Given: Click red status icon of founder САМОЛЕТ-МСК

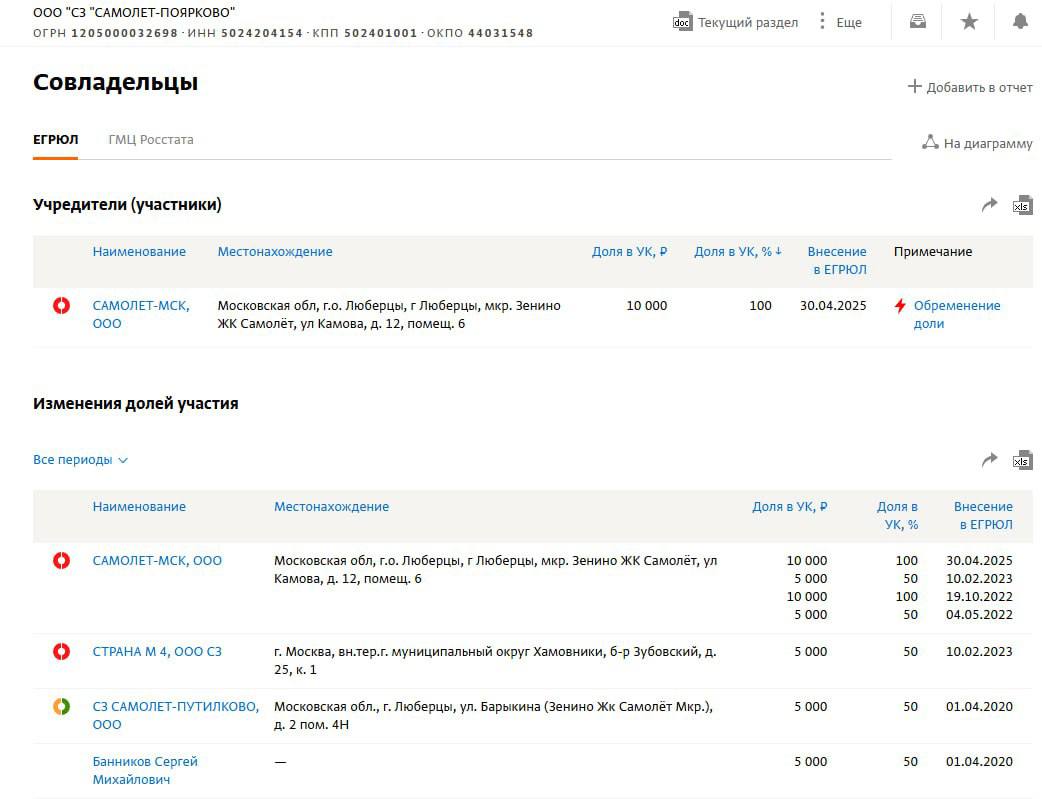Looking at the screenshot, I should click(61, 306).
